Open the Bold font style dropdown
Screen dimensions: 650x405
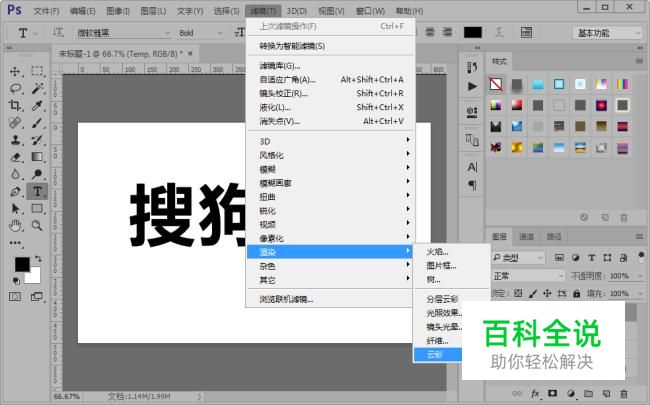point(201,33)
